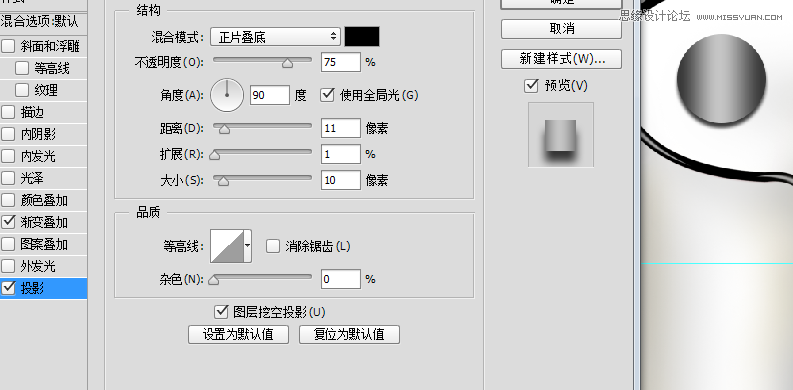
Task: Click the 不透明度 value field showing 75
Action: (340, 62)
